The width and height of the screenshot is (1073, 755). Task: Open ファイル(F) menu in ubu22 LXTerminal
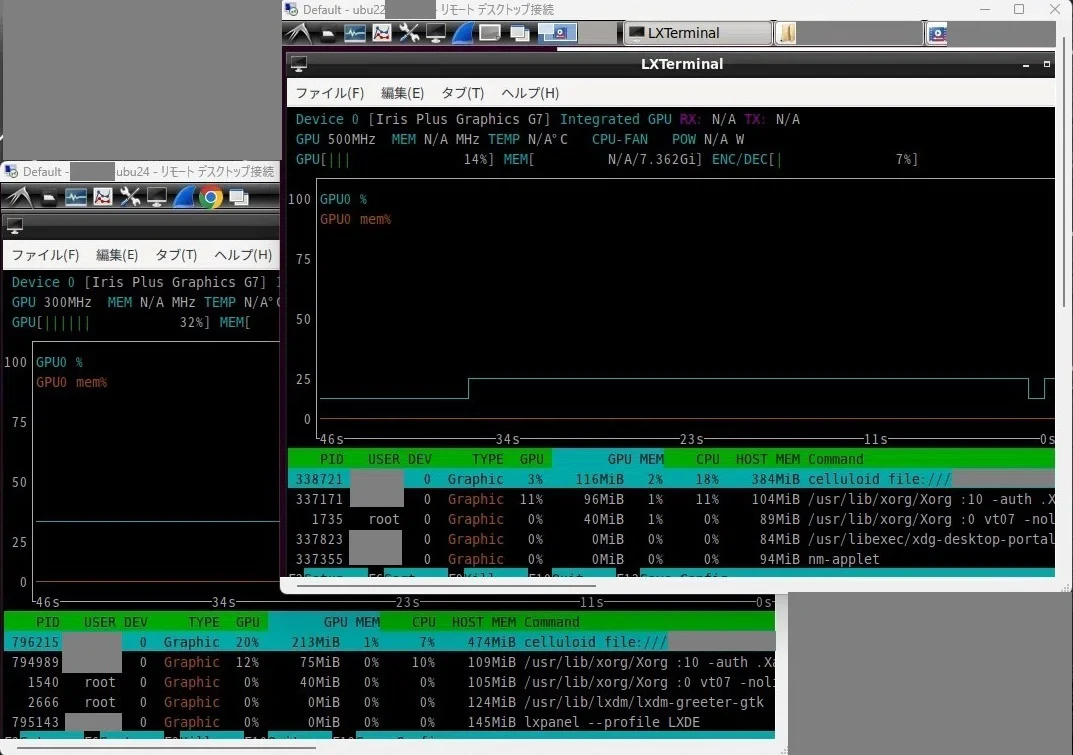(330, 93)
